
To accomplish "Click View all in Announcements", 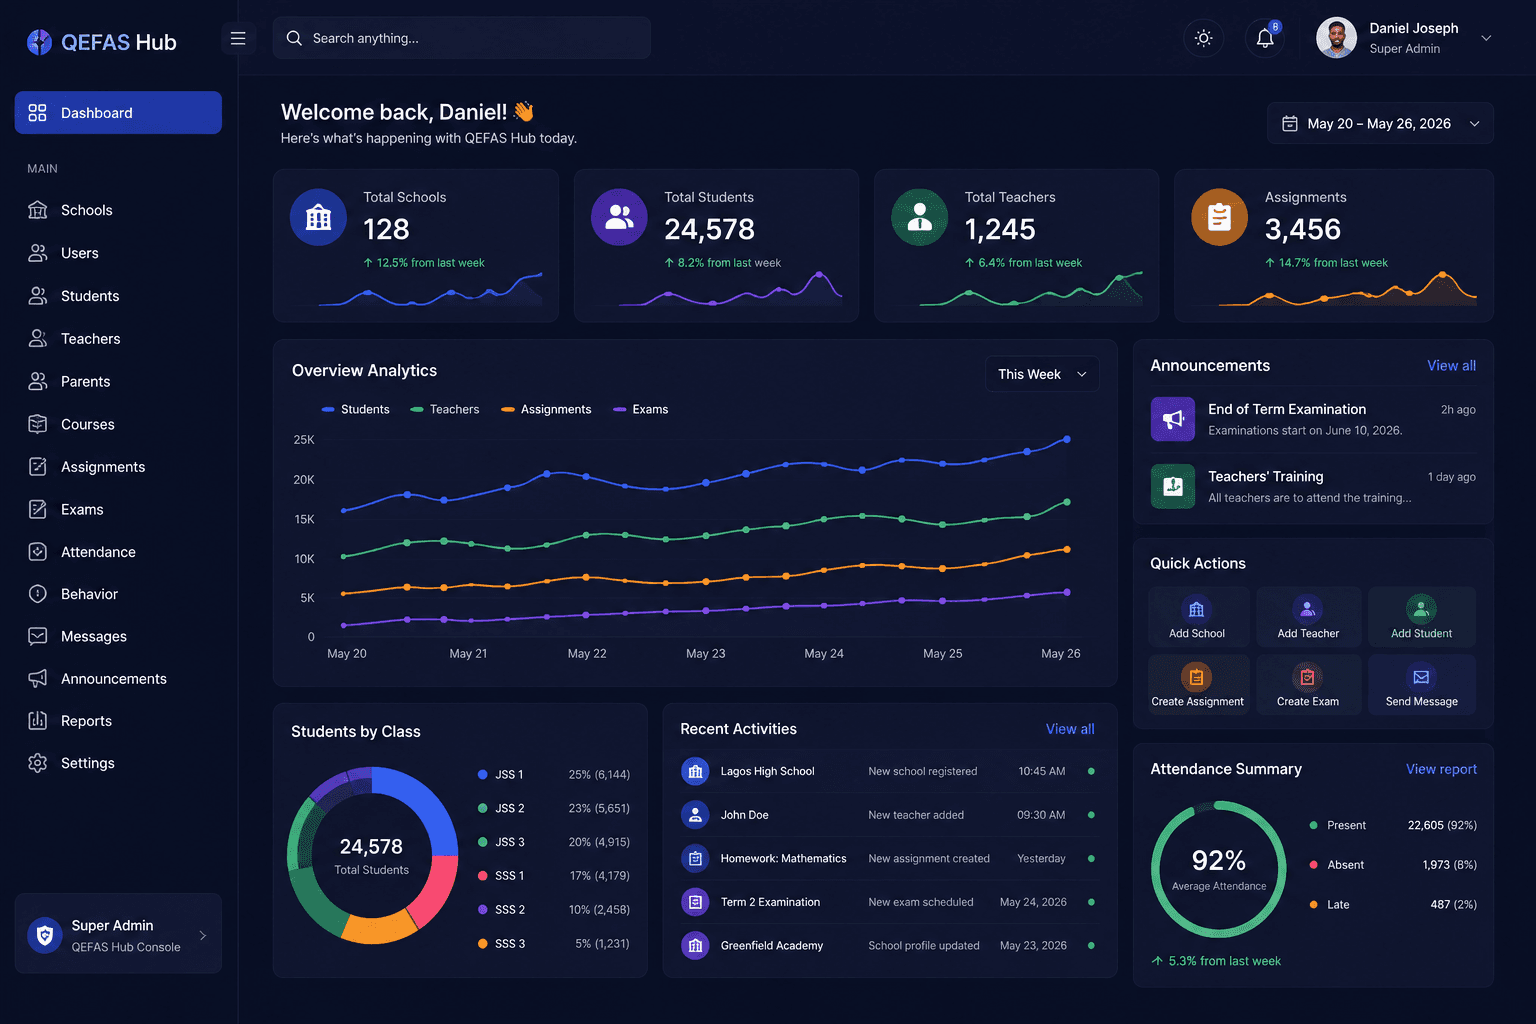I will tap(1451, 366).
